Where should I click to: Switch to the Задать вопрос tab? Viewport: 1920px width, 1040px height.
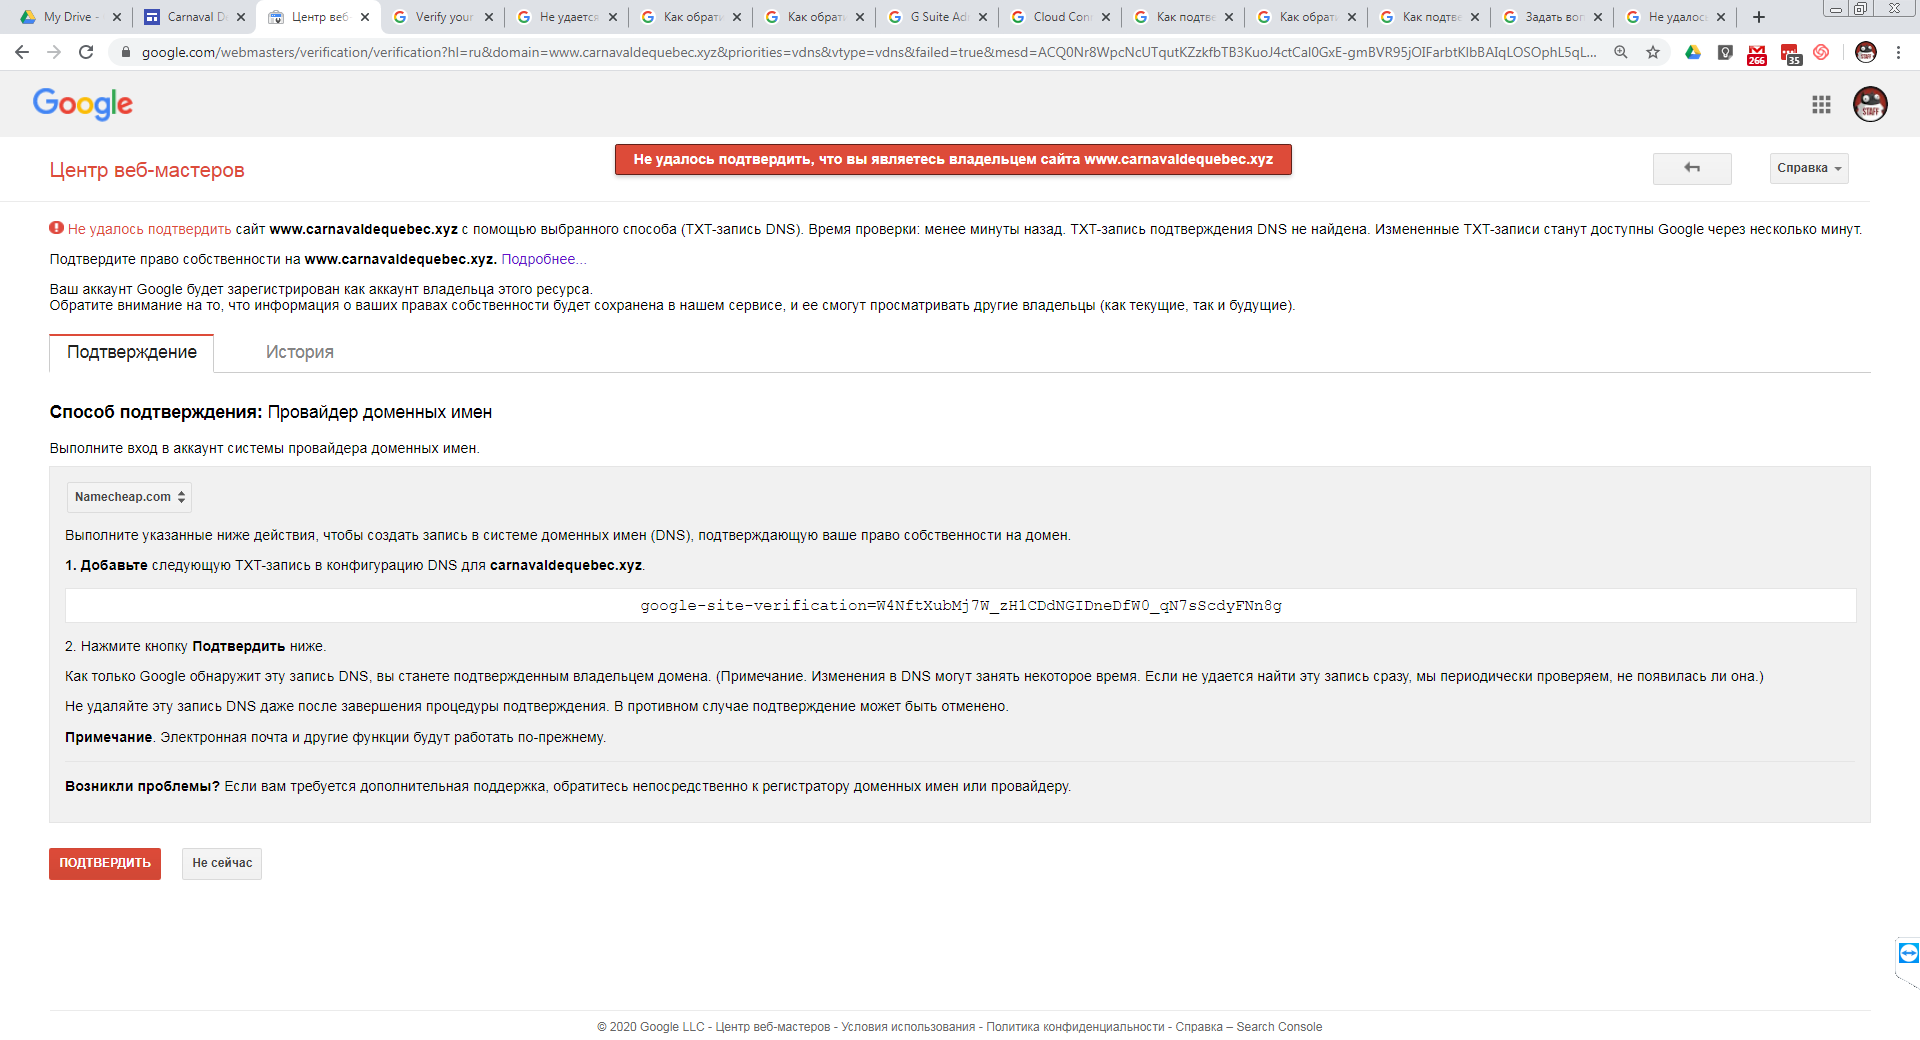pos(1550,17)
